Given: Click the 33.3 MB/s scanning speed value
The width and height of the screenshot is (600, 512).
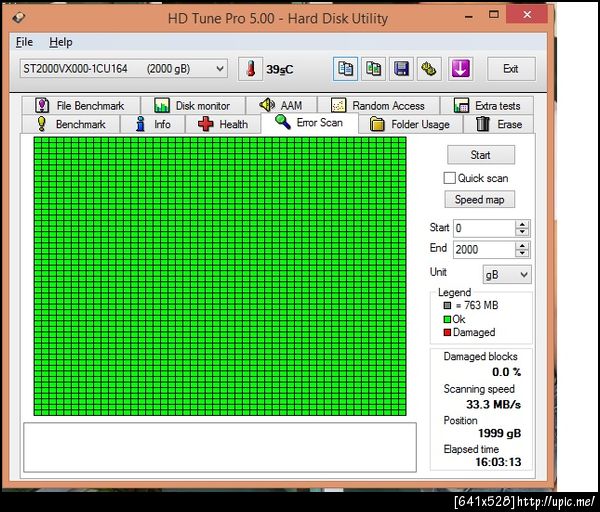Looking at the screenshot, I should coord(493,404).
